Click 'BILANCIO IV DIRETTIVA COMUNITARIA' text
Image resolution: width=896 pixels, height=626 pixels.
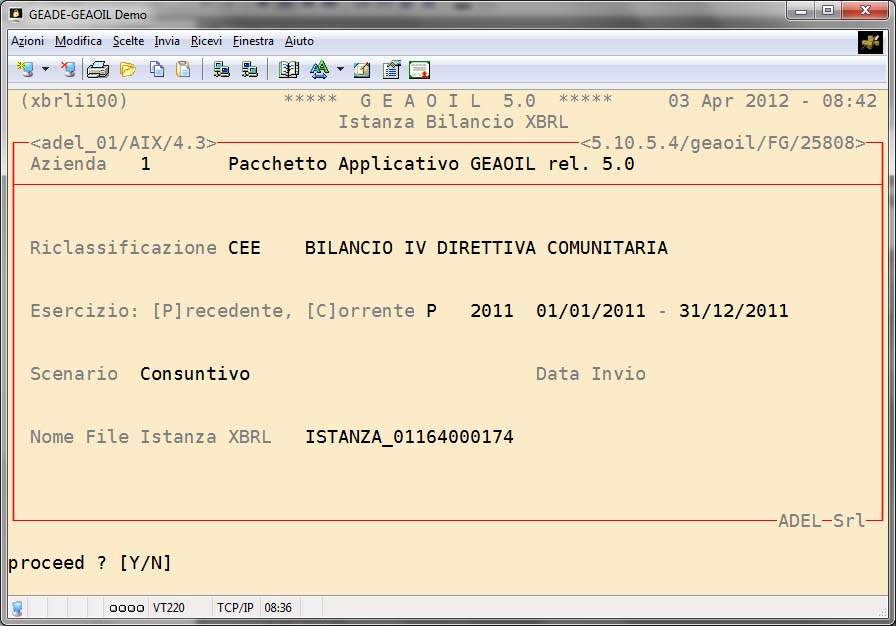486,248
